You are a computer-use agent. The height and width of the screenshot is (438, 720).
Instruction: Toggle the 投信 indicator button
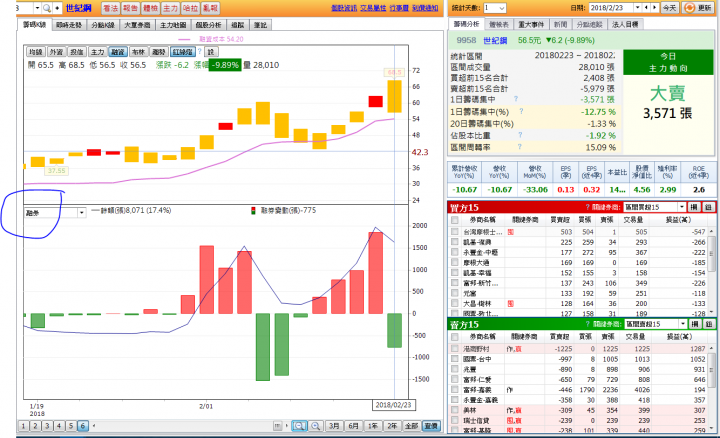click(77, 52)
